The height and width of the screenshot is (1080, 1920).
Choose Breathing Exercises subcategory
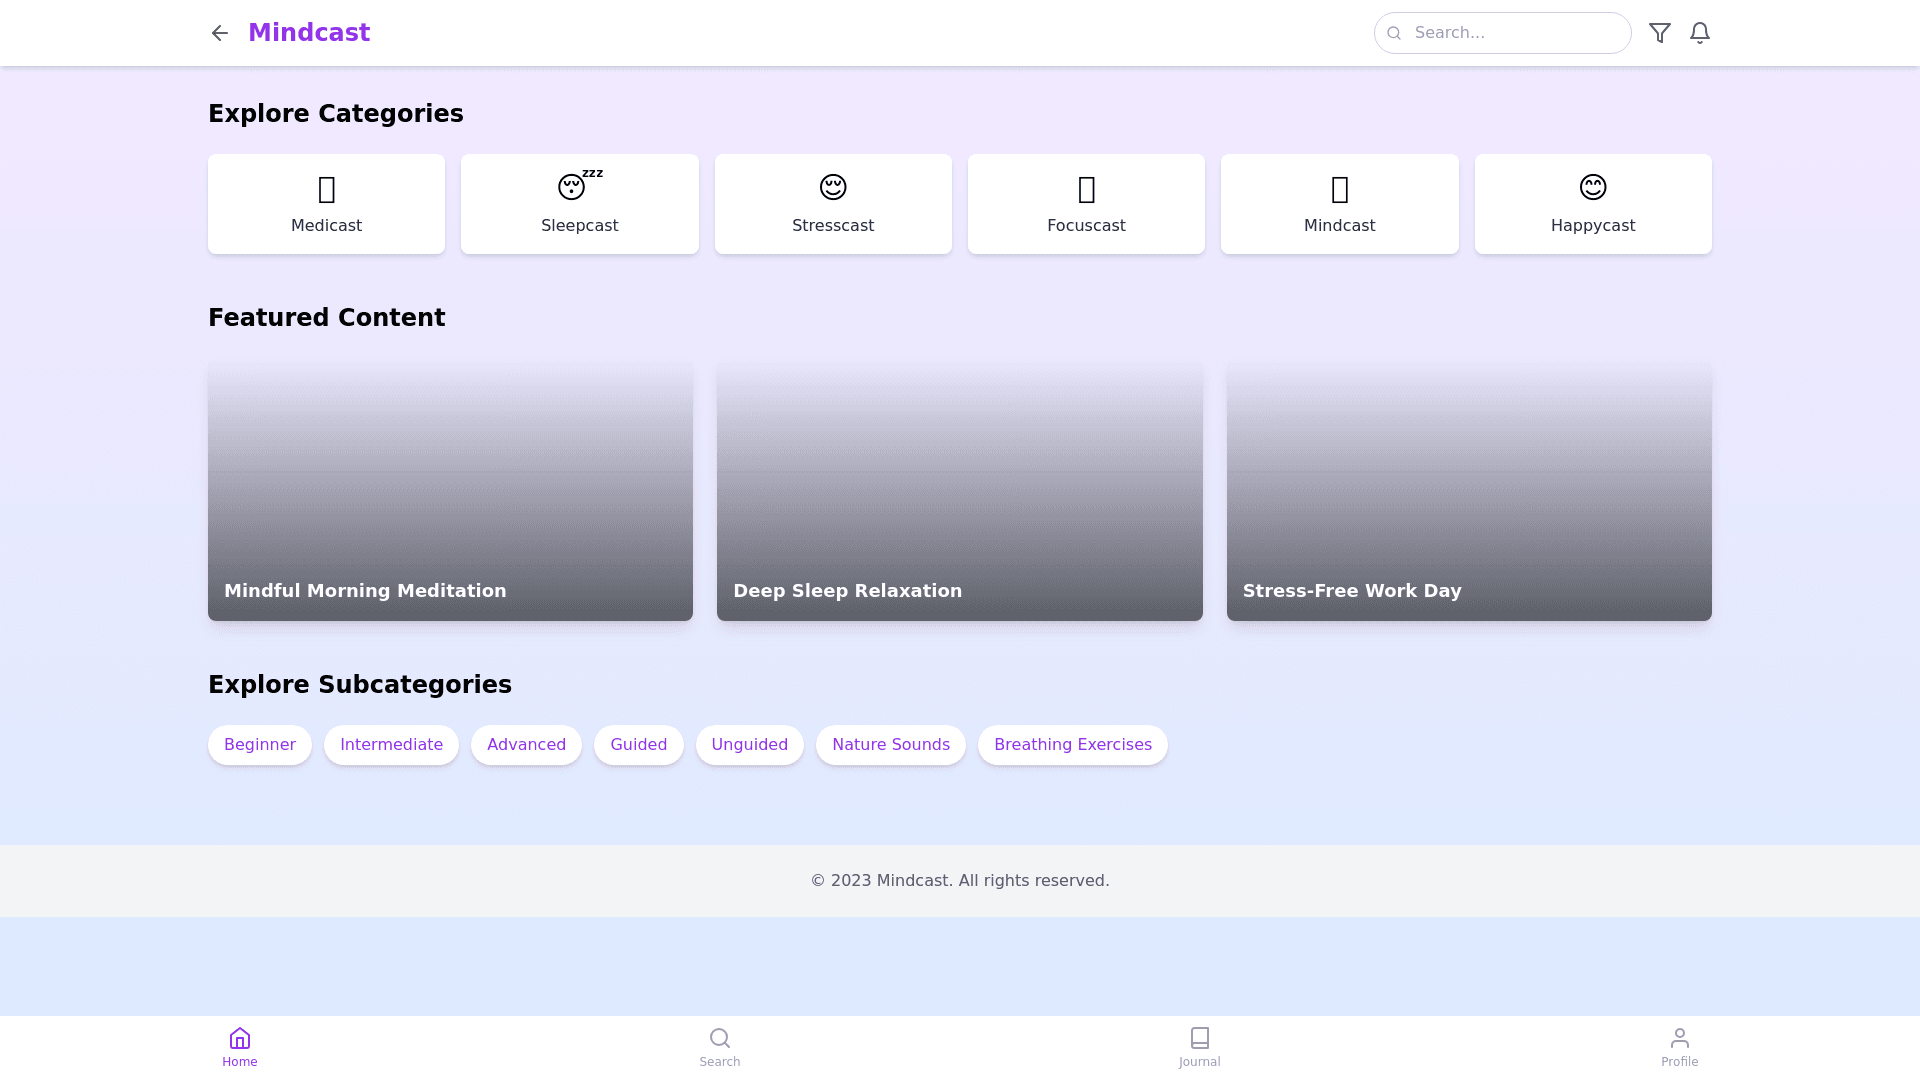pyautogui.click(x=1072, y=745)
